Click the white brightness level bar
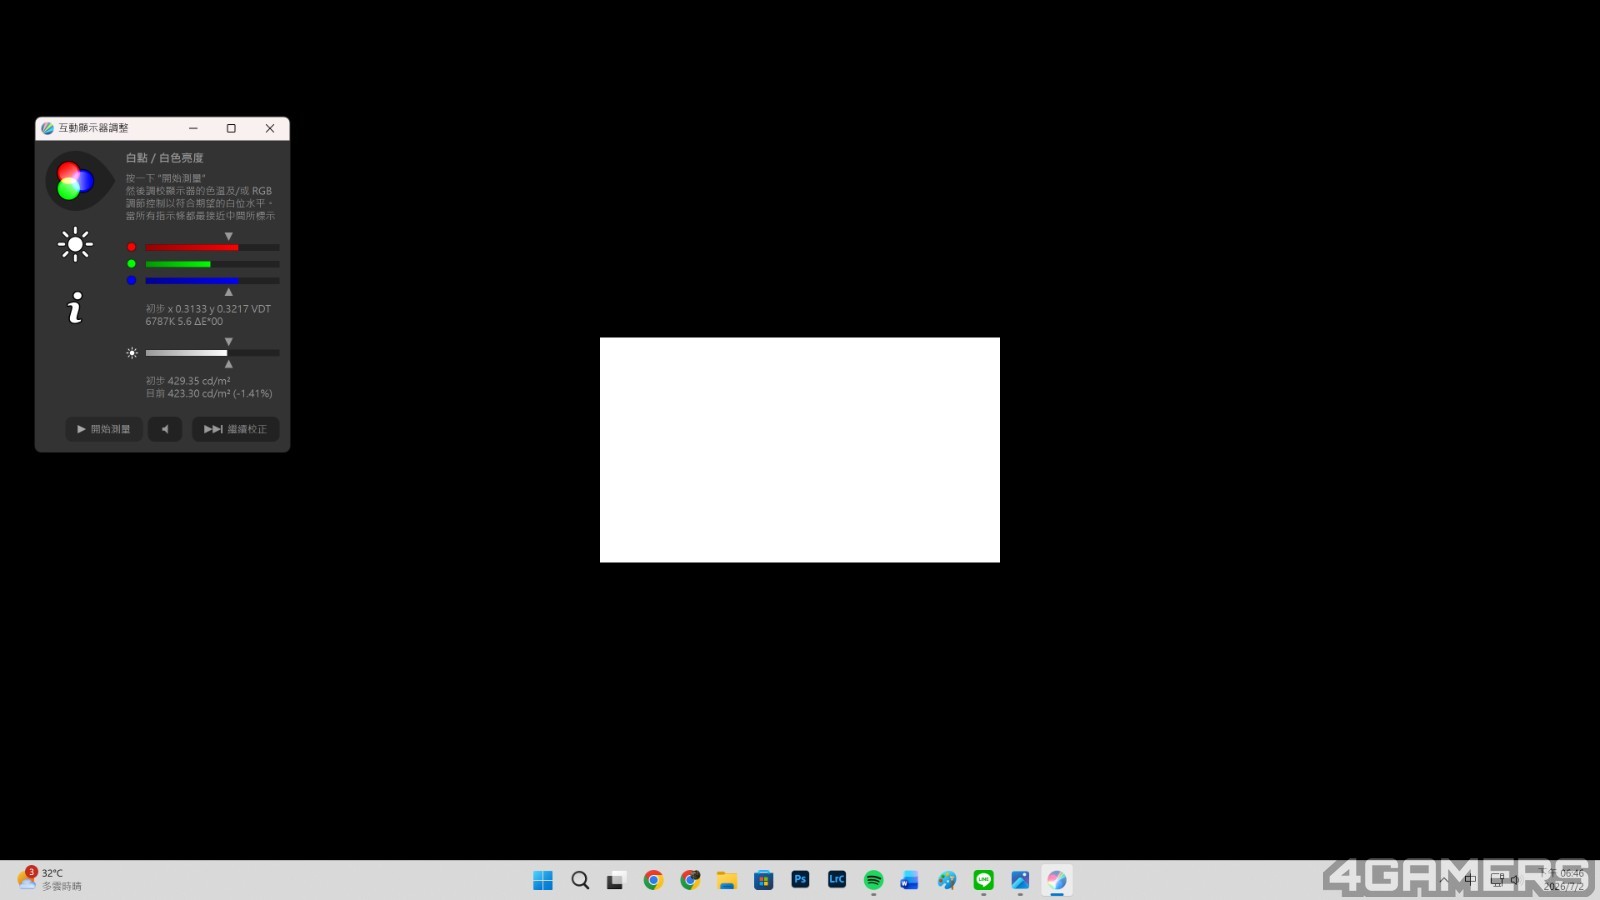The image size is (1600, 900). [212, 353]
